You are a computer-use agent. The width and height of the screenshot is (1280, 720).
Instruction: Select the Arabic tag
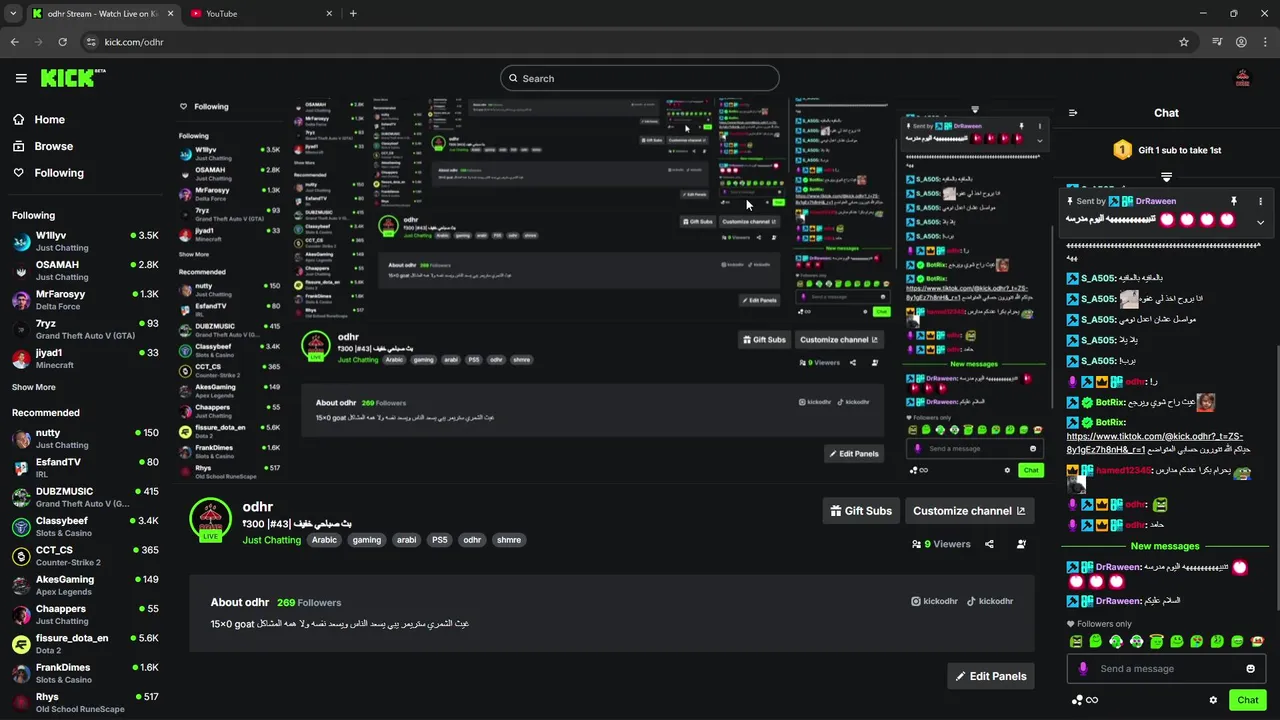tap(324, 540)
